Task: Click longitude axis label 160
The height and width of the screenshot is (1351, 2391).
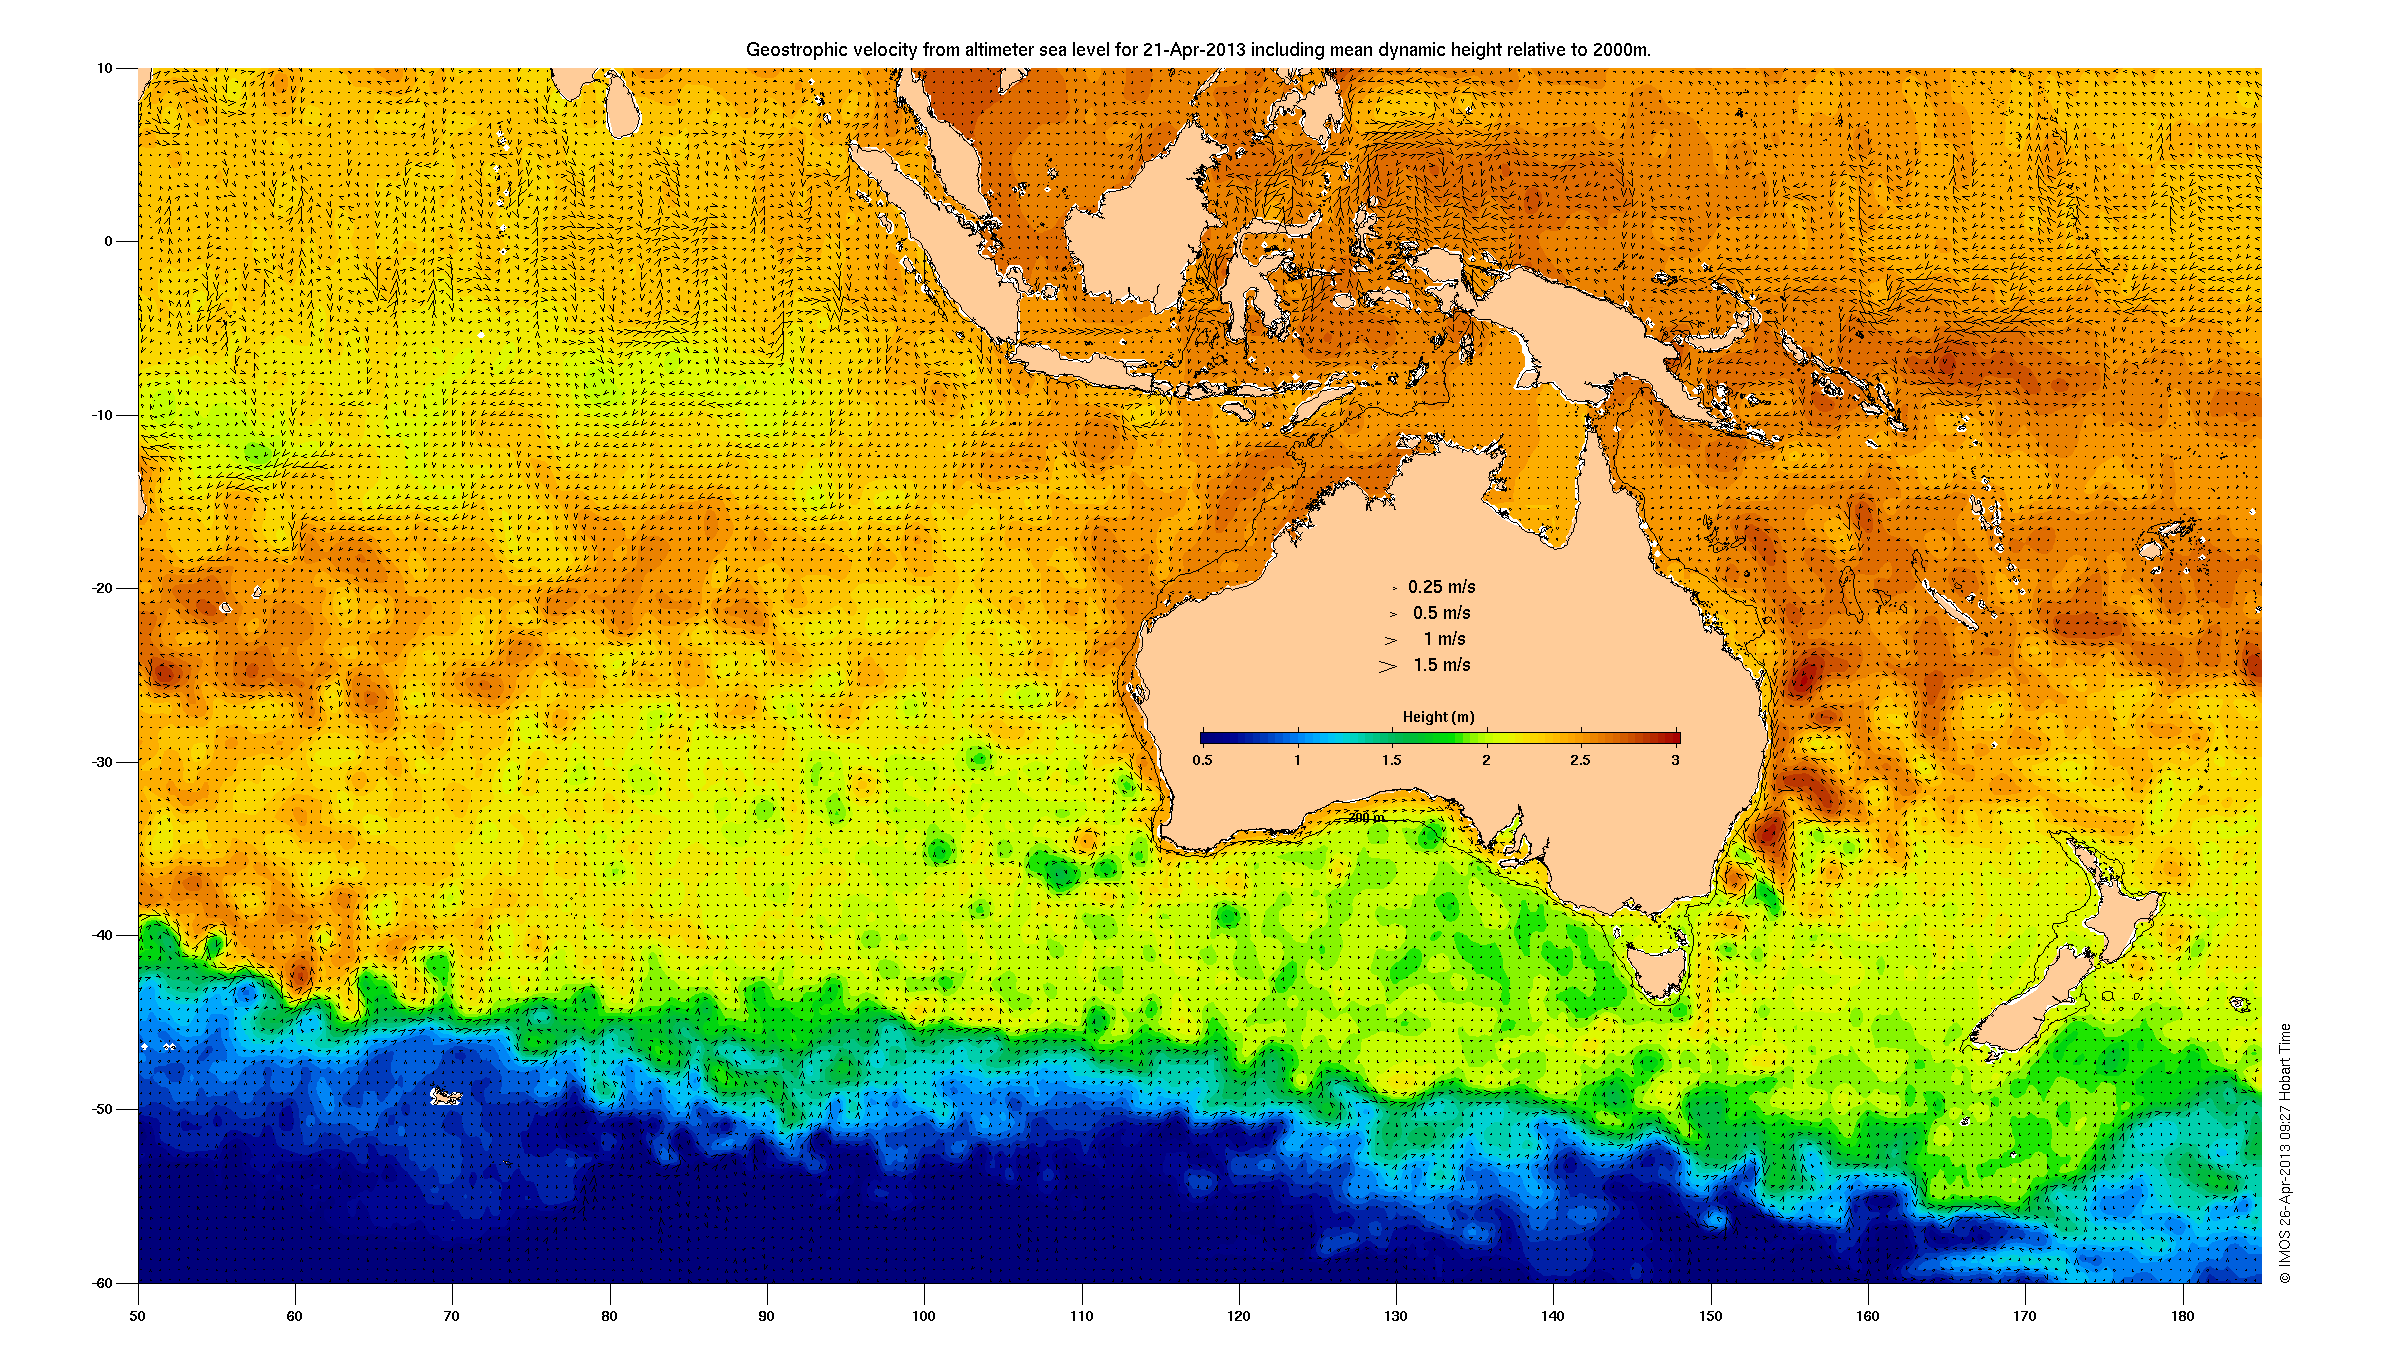Action: pyautogui.click(x=1867, y=1316)
